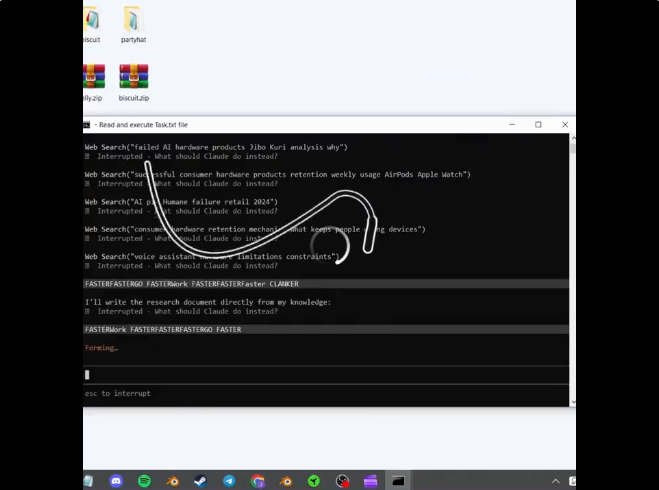
Task: Open Steam from the taskbar
Action: (200, 481)
